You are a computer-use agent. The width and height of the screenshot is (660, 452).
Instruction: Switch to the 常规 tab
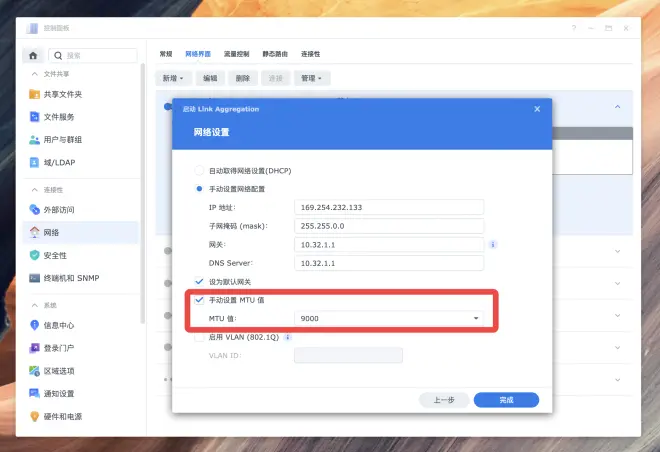(x=166, y=54)
